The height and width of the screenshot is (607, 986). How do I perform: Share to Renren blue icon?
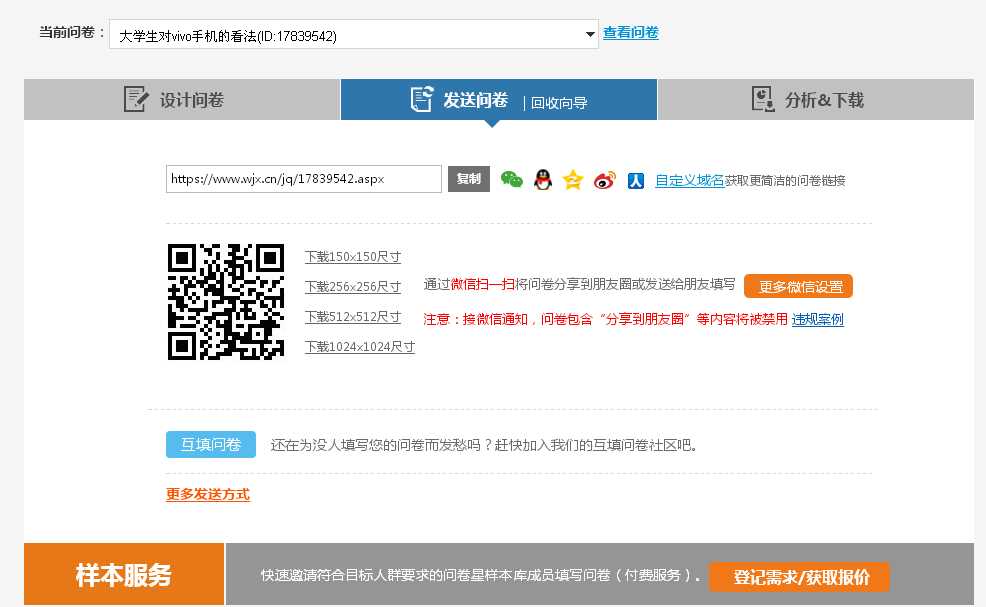point(636,181)
